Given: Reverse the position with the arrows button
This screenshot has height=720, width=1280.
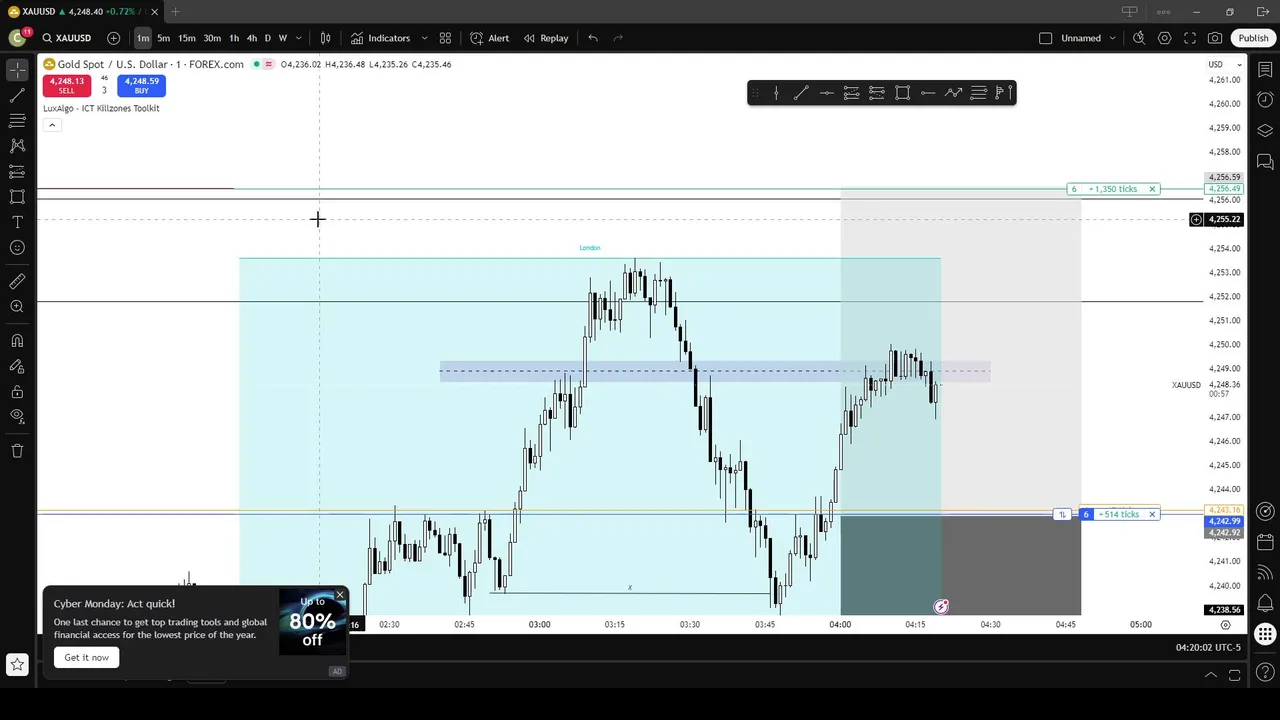Looking at the screenshot, I should pos(1062,514).
